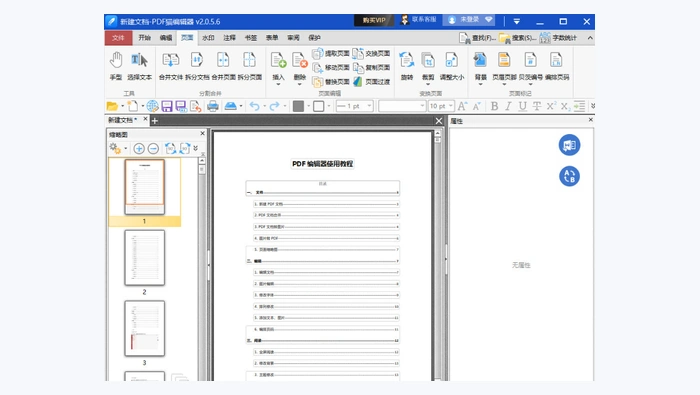The width and height of the screenshot is (700, 395).
Task: Click the blue PDF-to-Word round button
Action: click(x=569, y=145)
